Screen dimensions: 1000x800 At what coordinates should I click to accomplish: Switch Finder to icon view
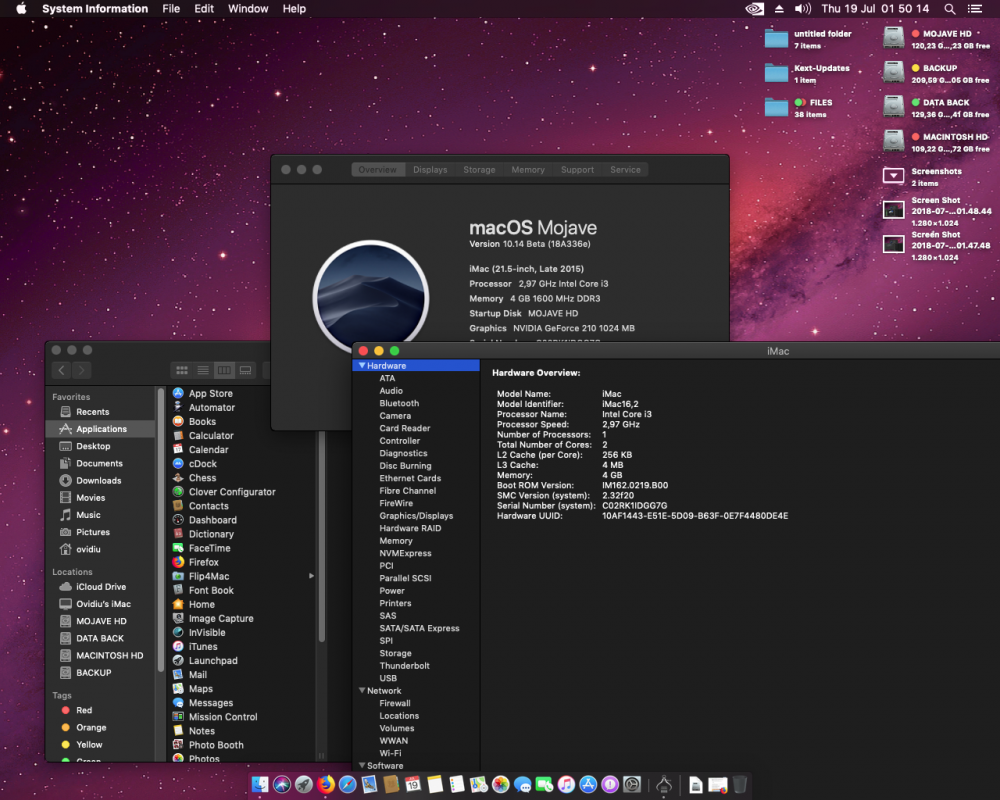[182, 370]
